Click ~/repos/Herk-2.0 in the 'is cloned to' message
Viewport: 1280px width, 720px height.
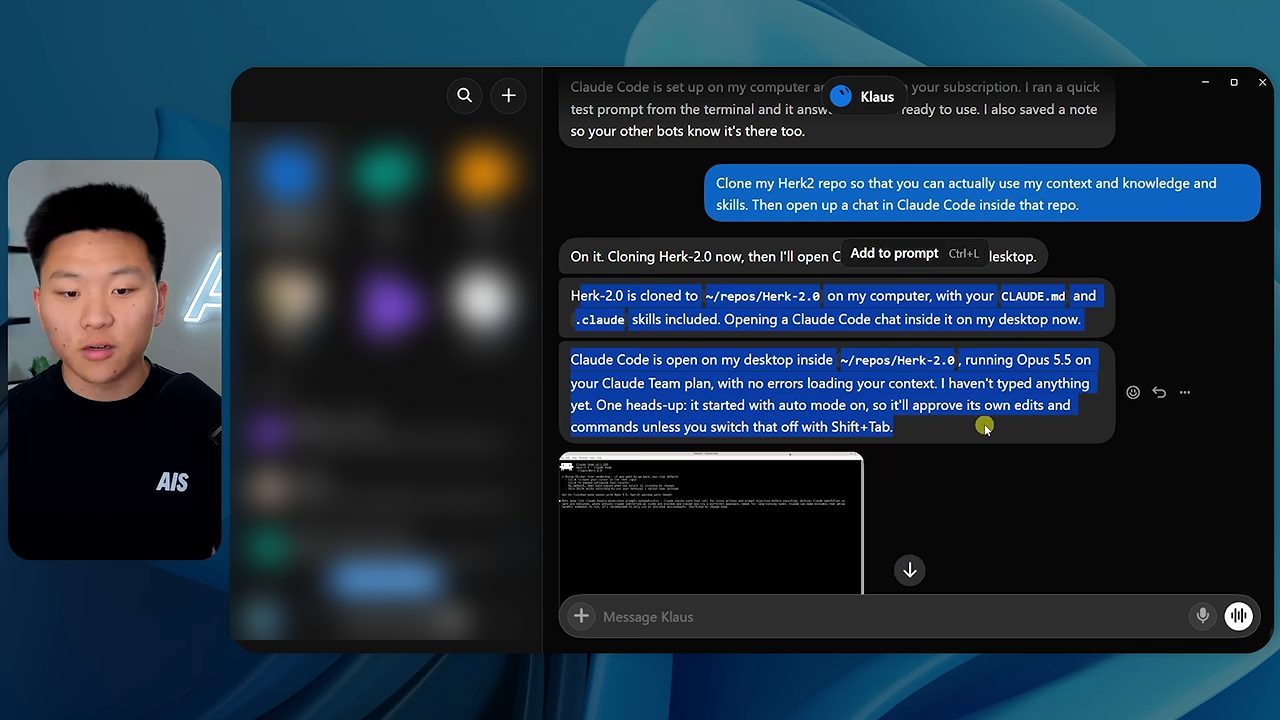[x=762, y=296]
